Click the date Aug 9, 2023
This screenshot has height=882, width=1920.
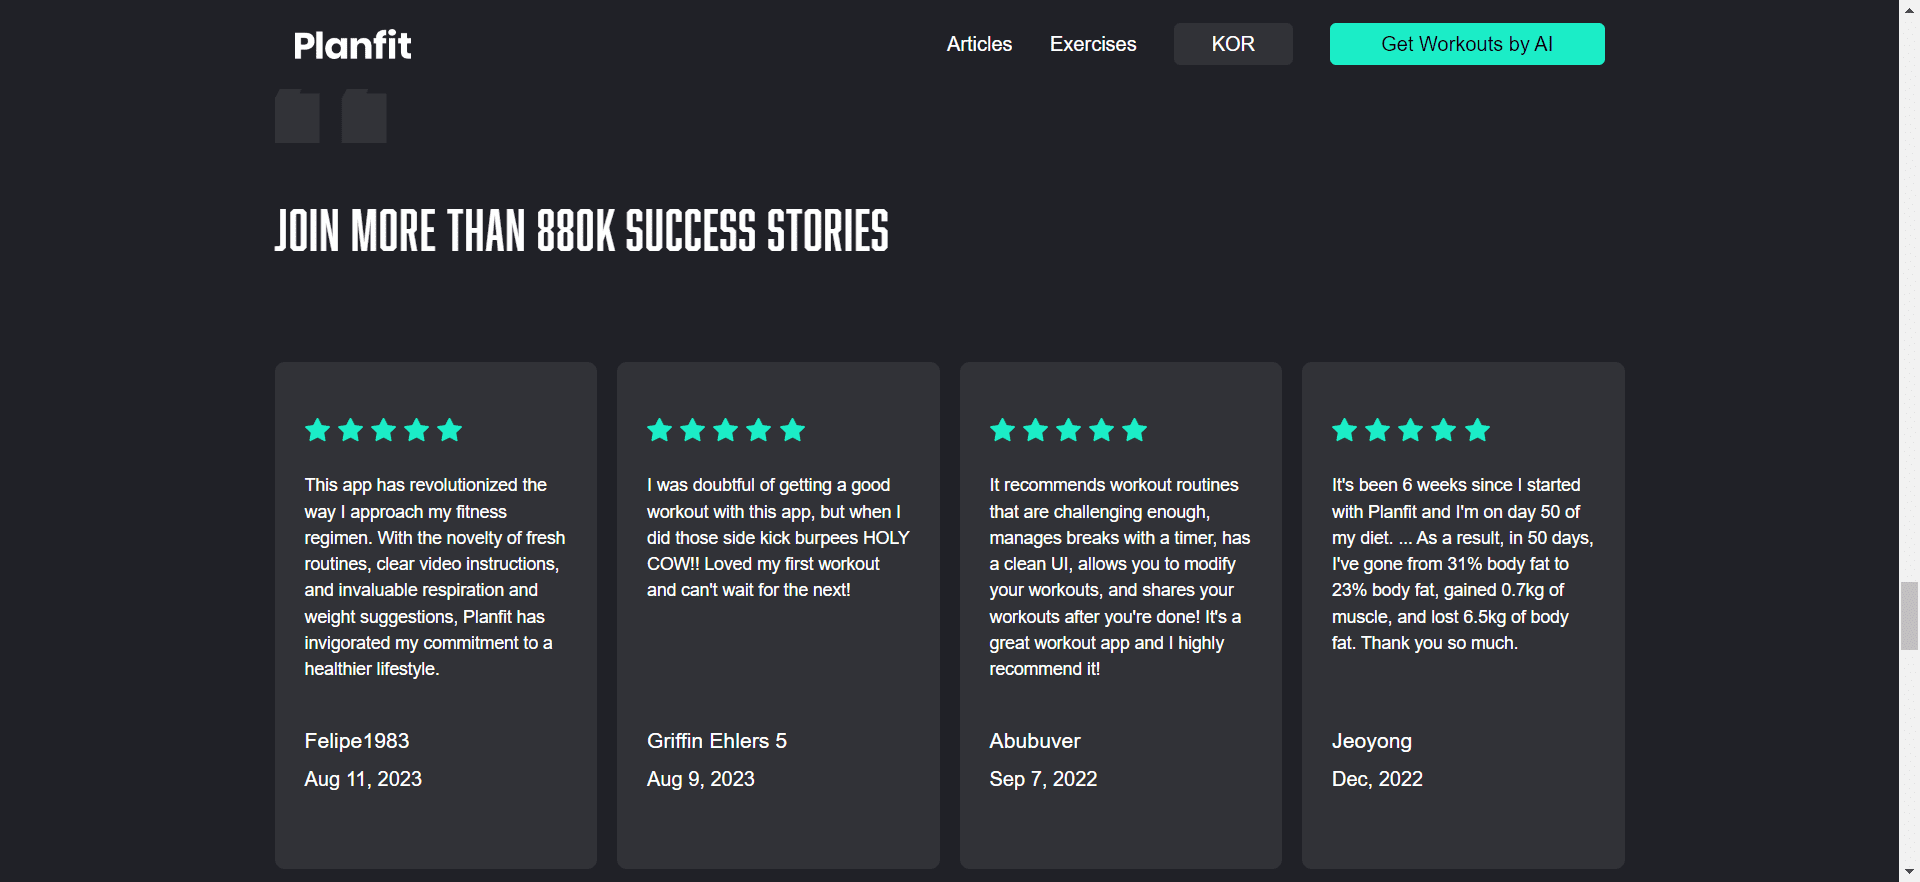click(701, 779)
